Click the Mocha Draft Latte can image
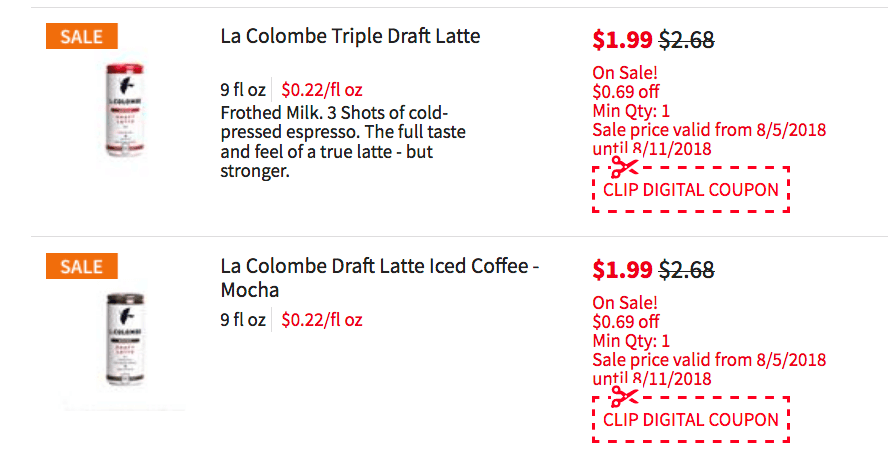 tap(125, 340)
